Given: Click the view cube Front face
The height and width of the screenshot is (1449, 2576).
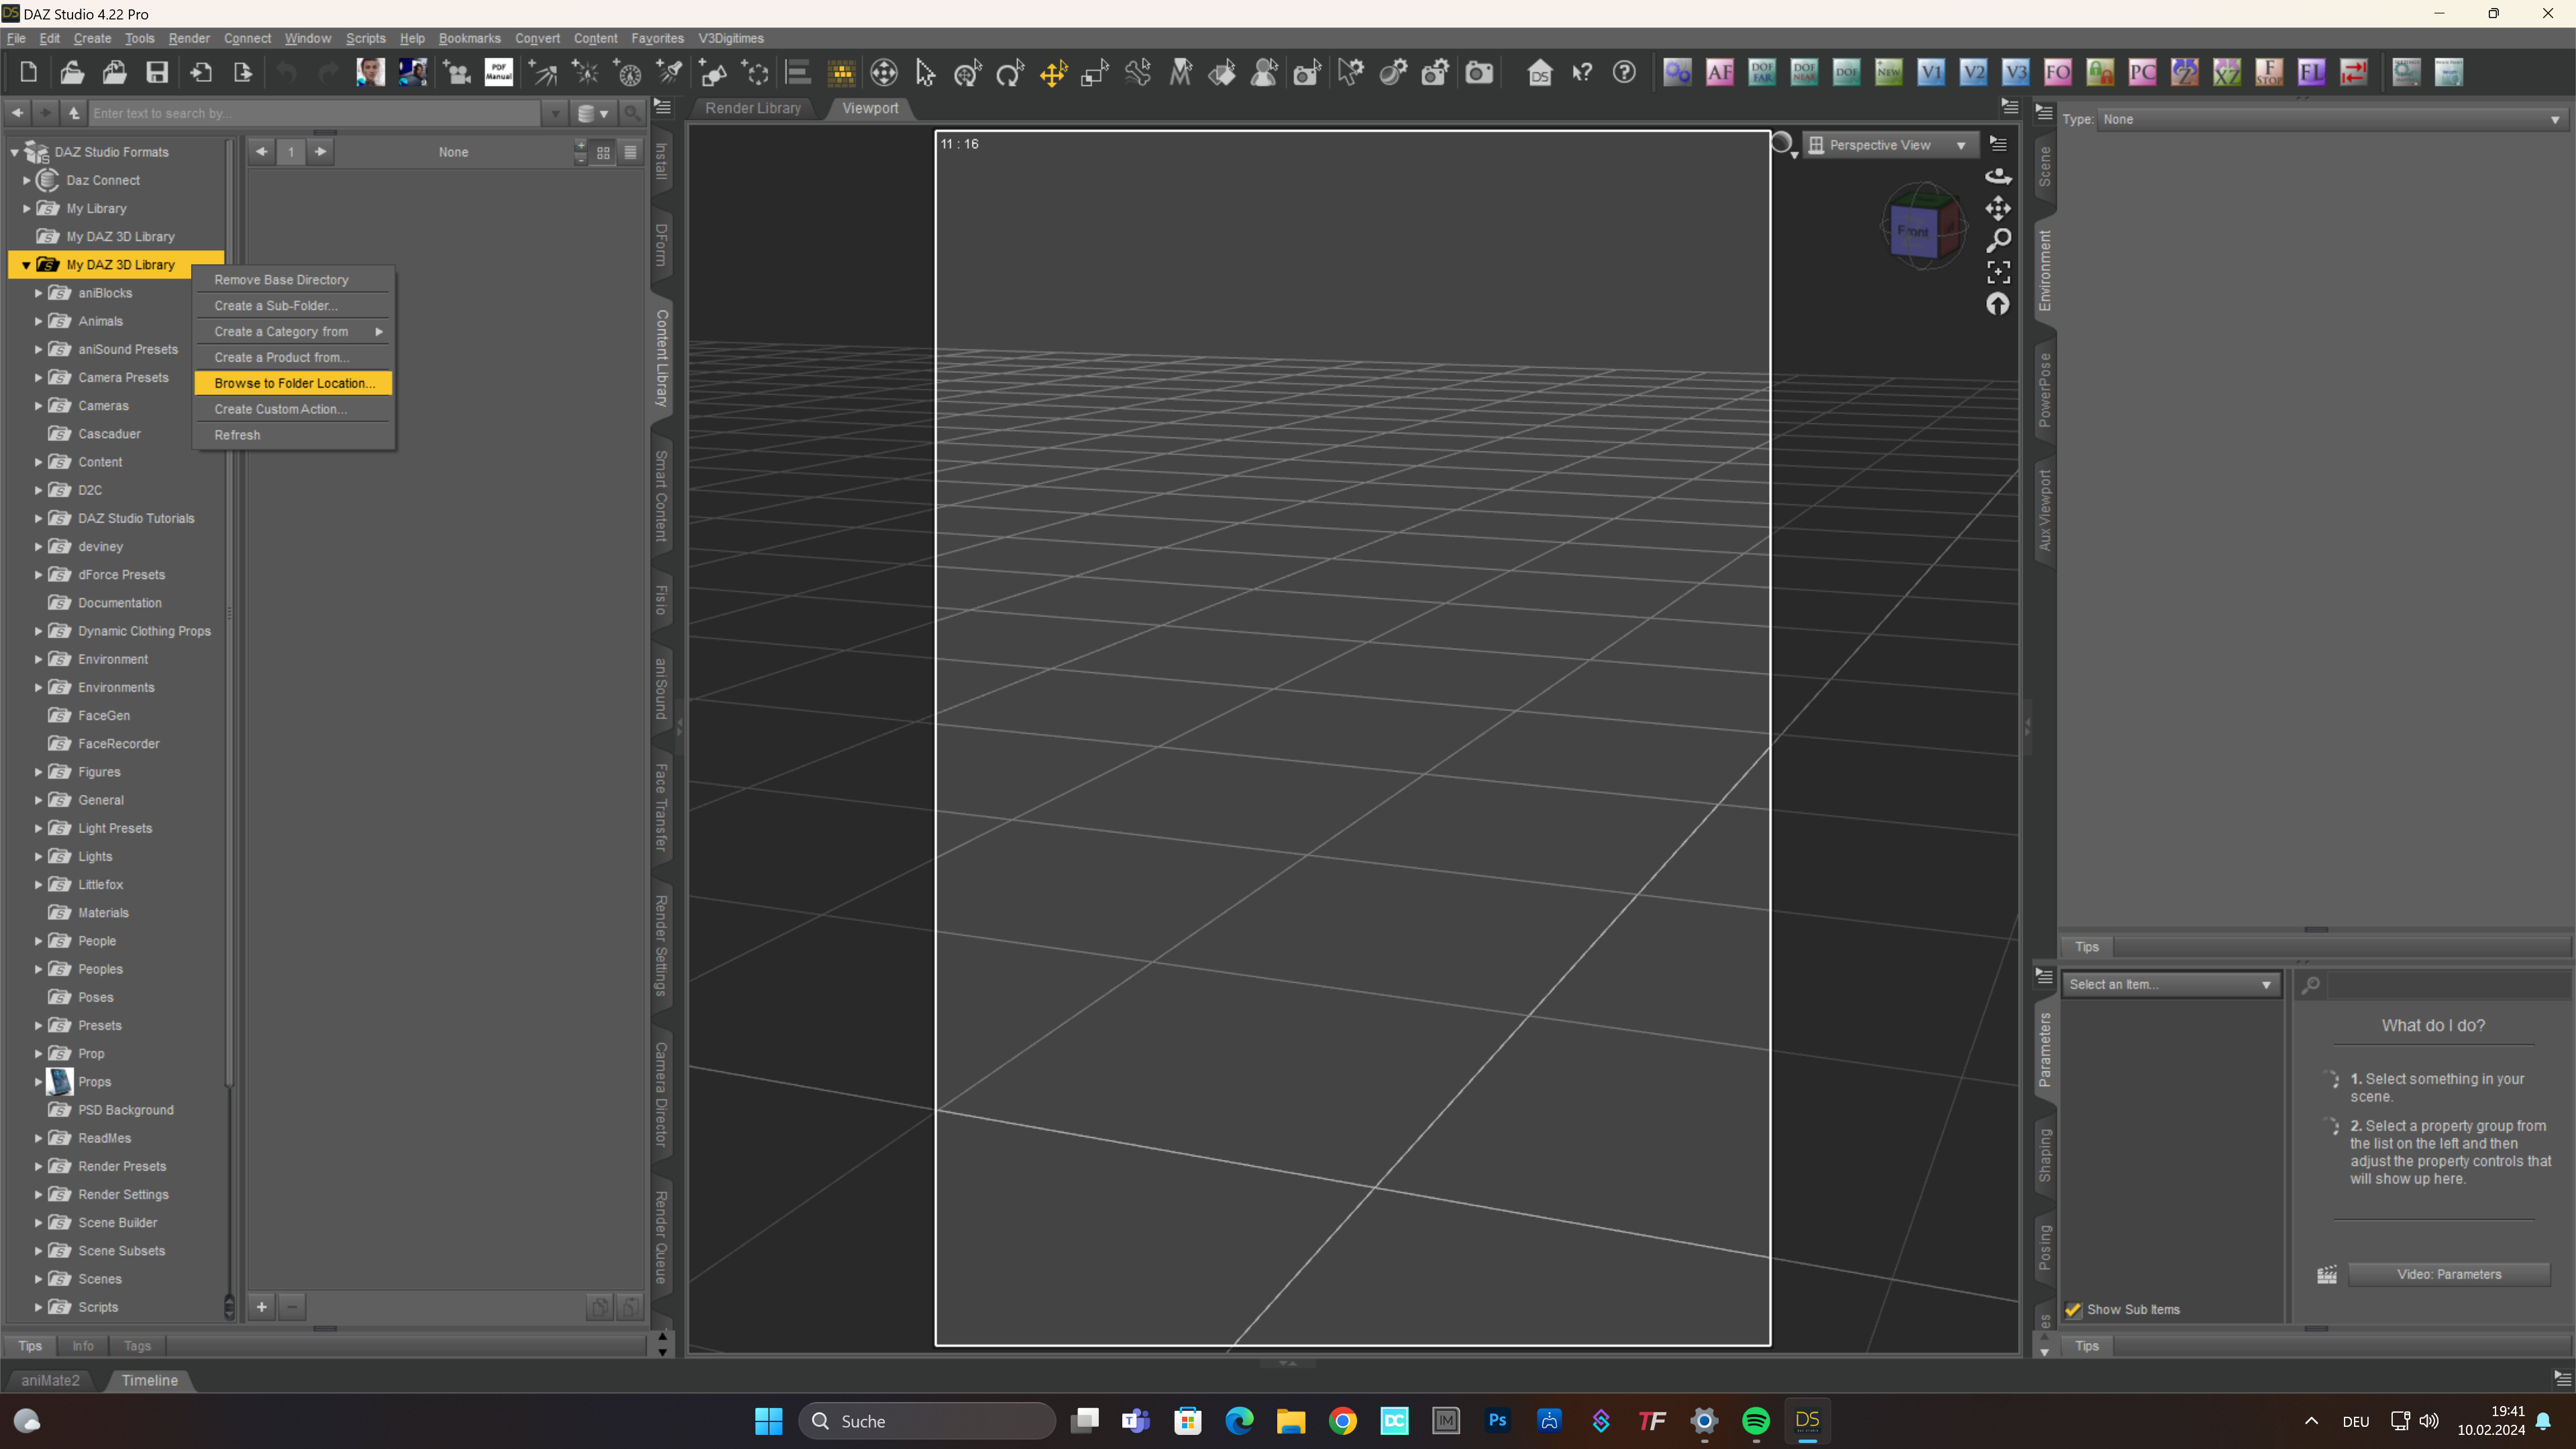Looking at the screenshot, I should pos(1912,231).
